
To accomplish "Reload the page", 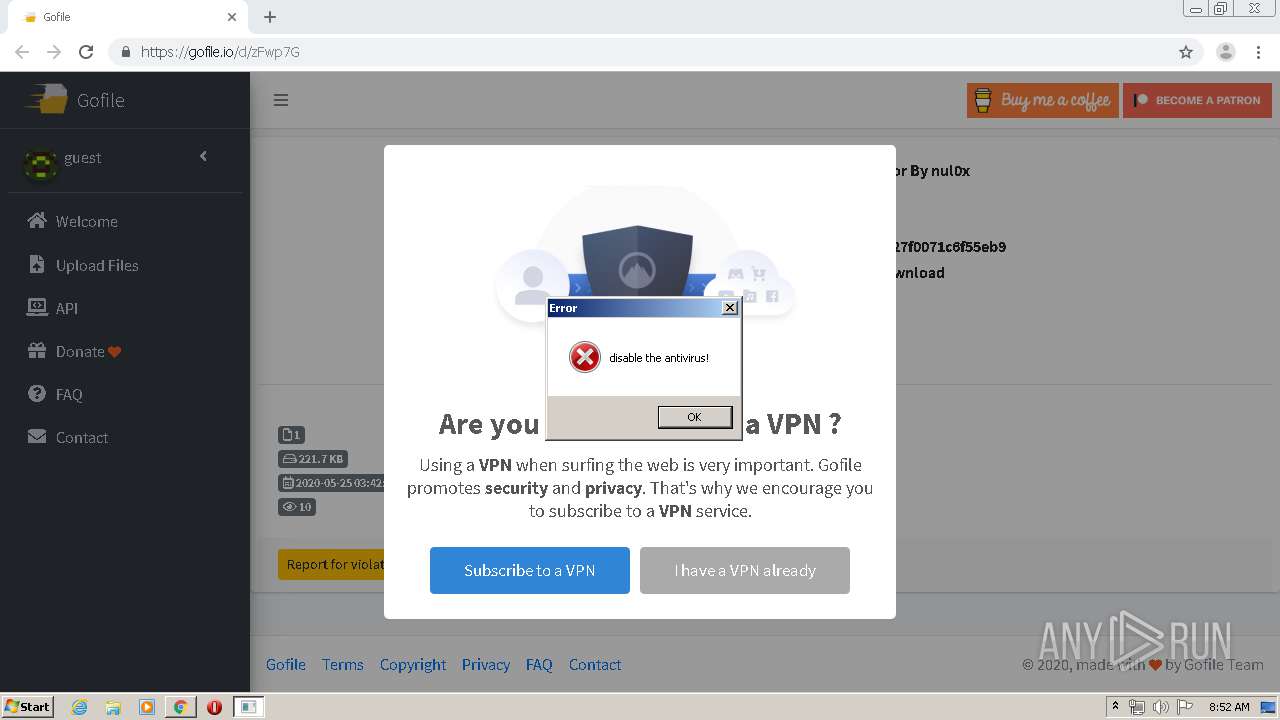I will [86, 52].
